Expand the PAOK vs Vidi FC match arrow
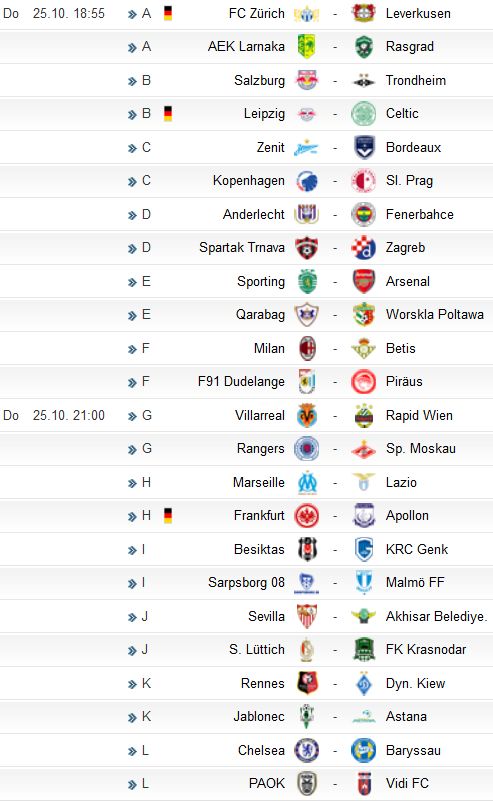This screenshot has height=801, width=493. [x=132, y=784]
